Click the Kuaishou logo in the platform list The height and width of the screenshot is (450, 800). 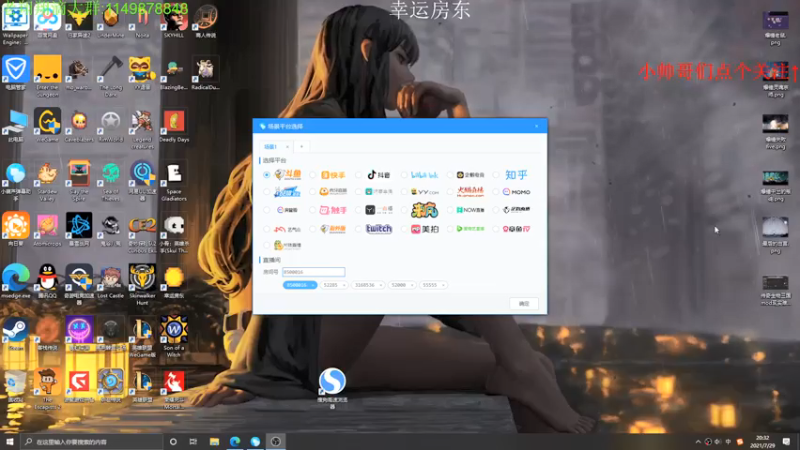(333, 175)
